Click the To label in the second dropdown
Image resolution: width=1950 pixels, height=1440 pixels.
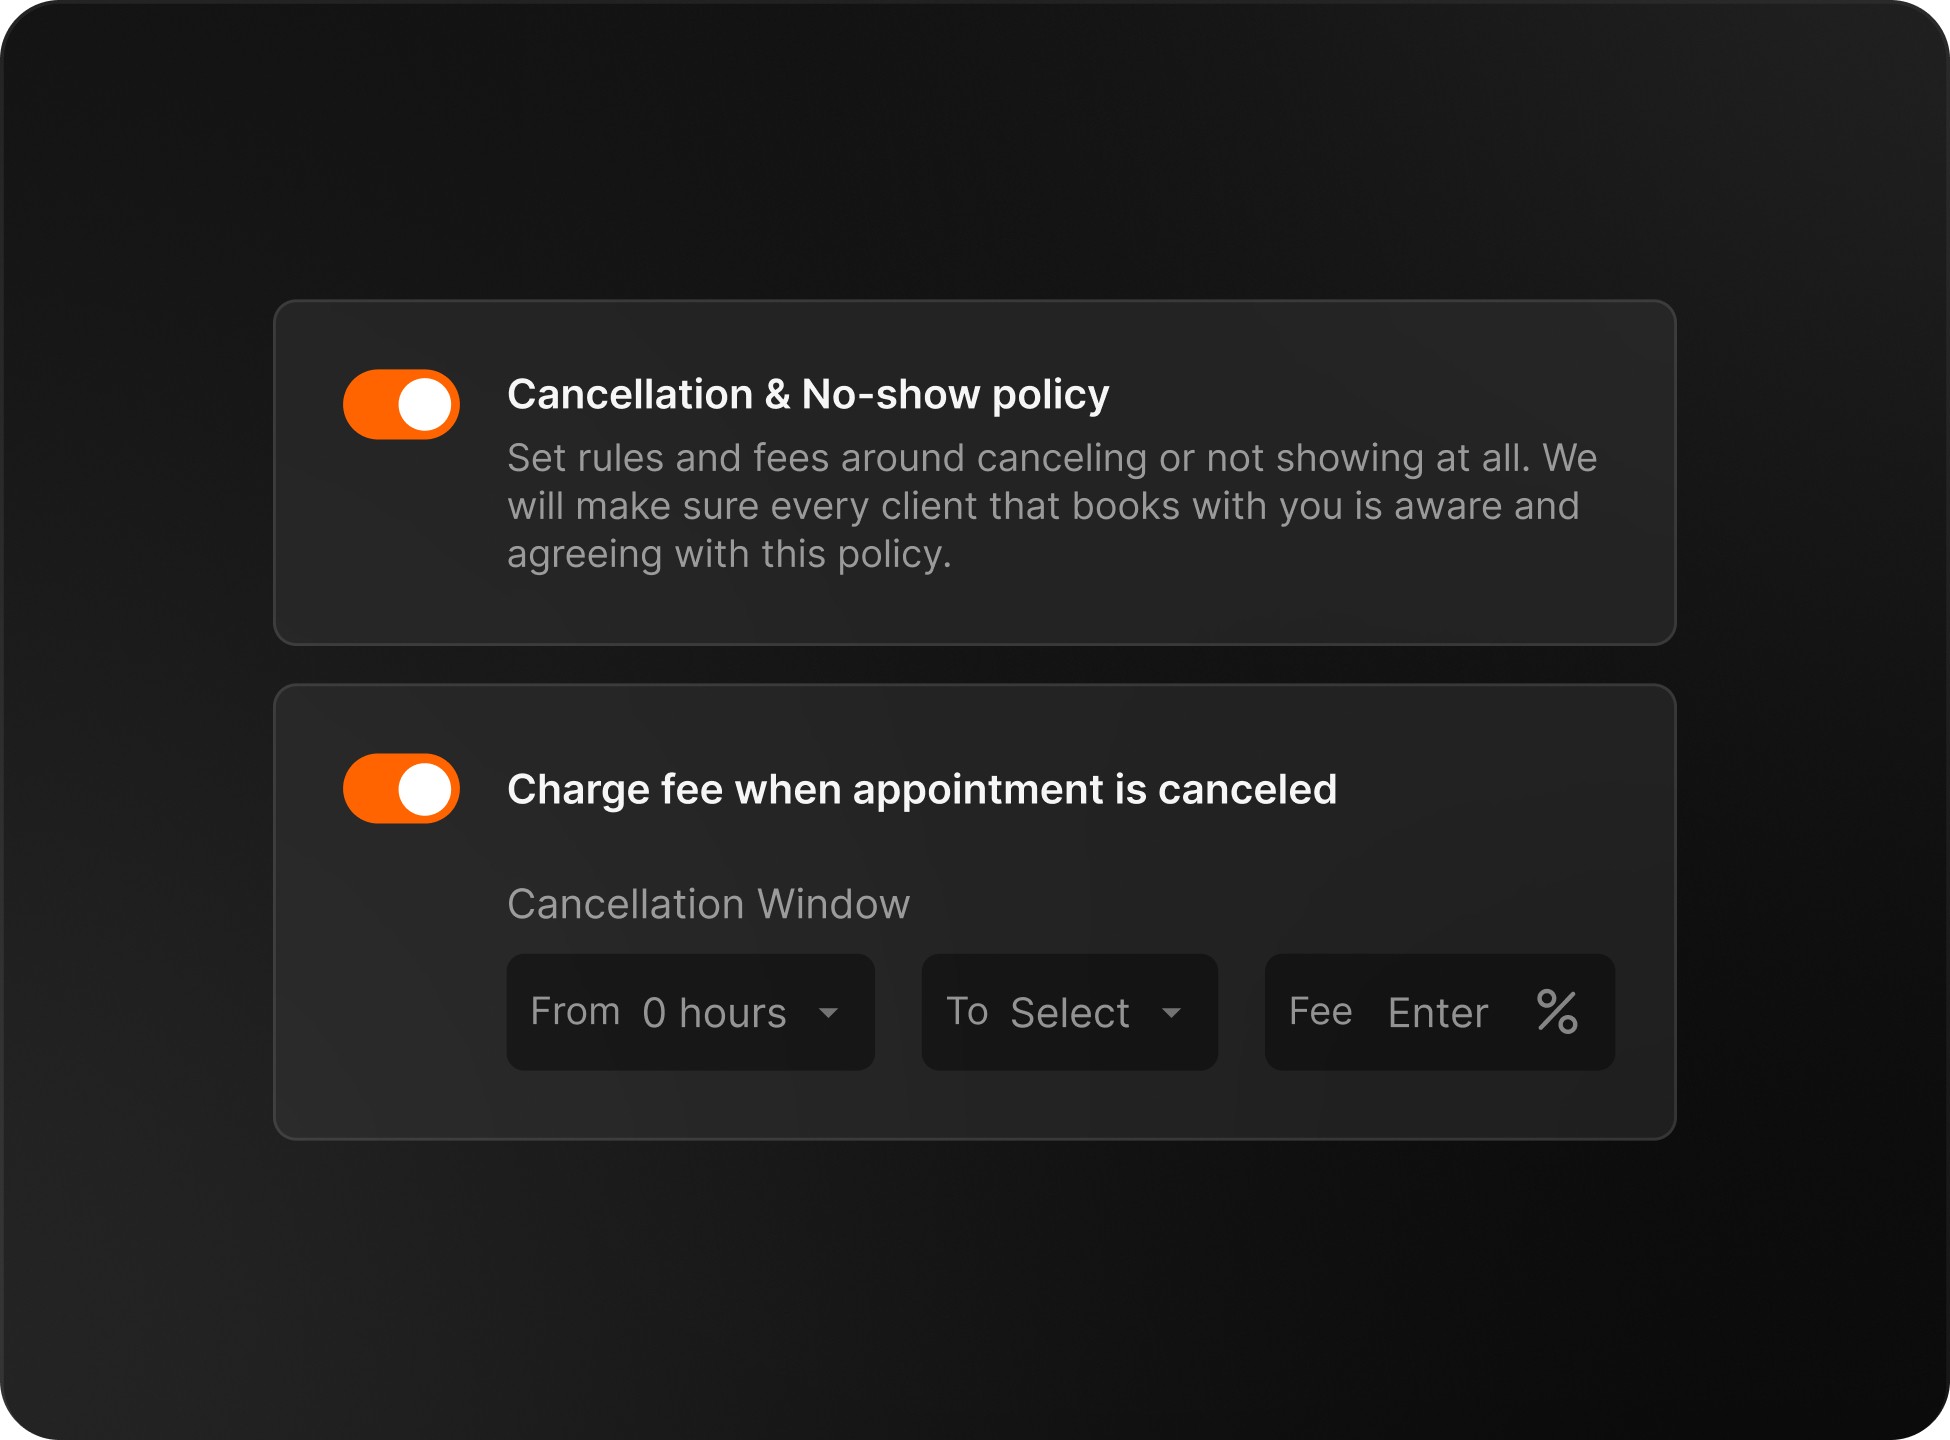967,1011
